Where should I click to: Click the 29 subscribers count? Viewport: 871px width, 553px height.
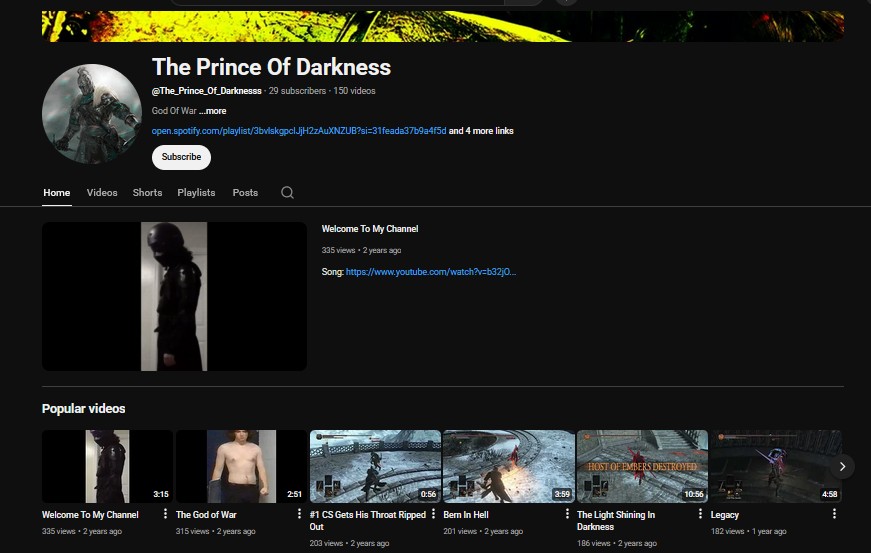pyautogui.click(x=297, y=91)
